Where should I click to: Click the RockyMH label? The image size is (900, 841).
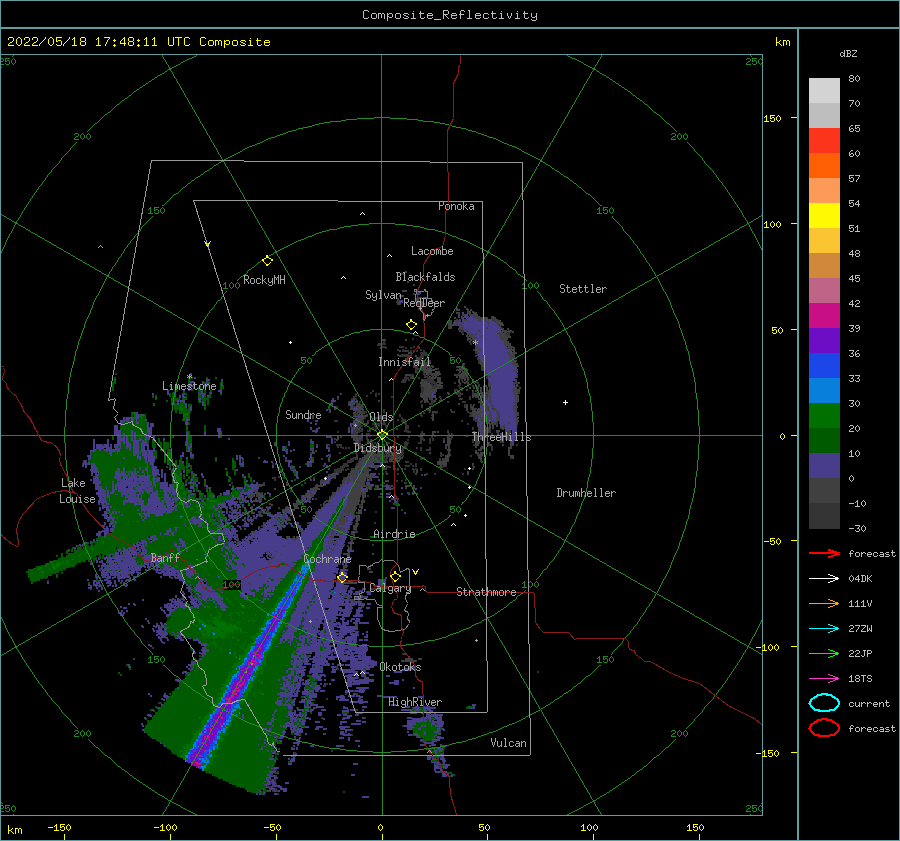264,280
